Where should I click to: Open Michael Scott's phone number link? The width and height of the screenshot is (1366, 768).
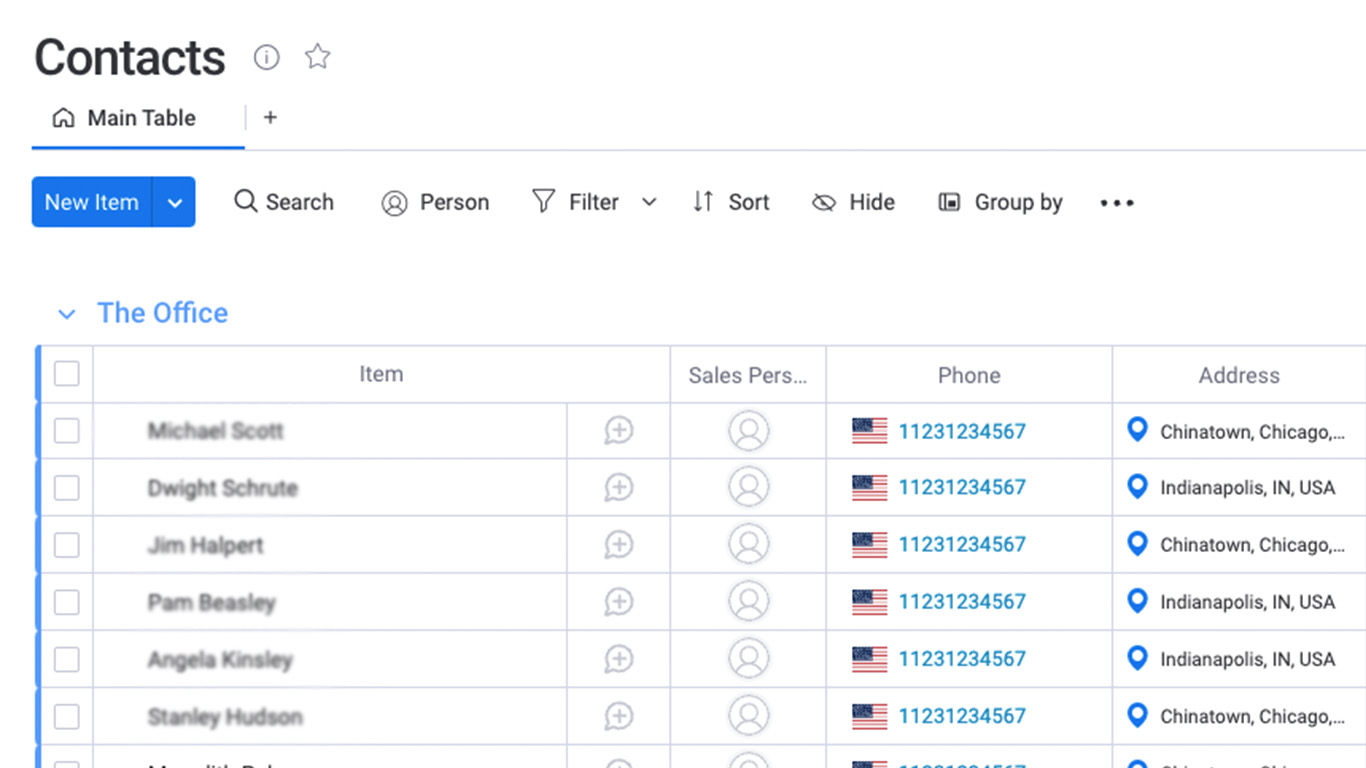[962, 432]
